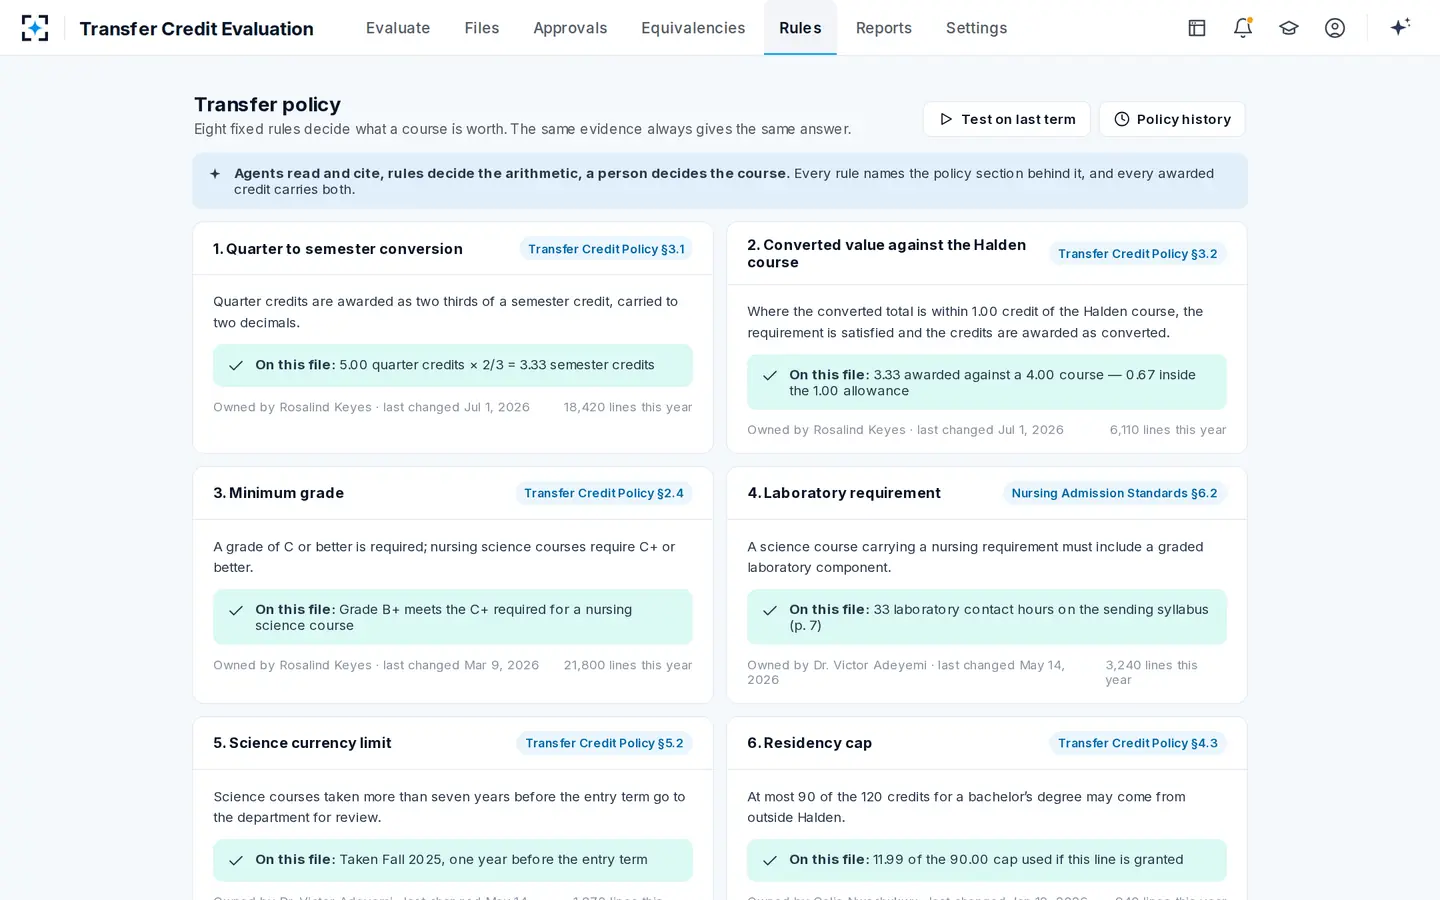Image resolution: width=1440 pixels, height=900 pixels.
Task: Open Transfer Credit Policy §3.1 reference
Action: point(606,249)
